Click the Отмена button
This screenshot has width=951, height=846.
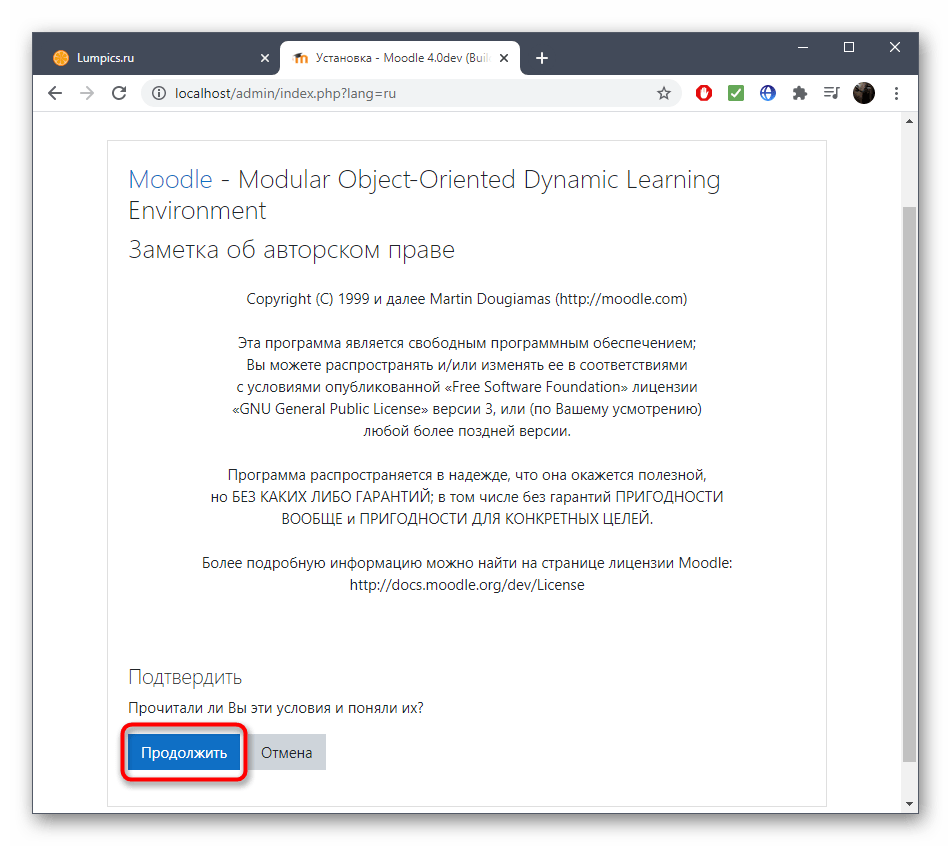click(x=286, y=753)
